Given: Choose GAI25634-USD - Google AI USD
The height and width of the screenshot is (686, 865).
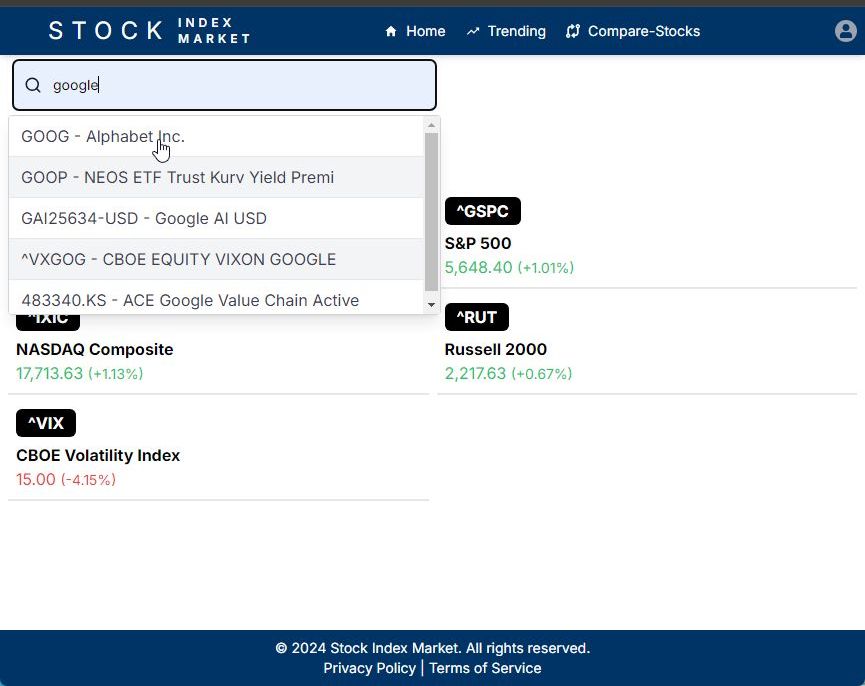Looking at the screenshot, I should tap(216, 218).
